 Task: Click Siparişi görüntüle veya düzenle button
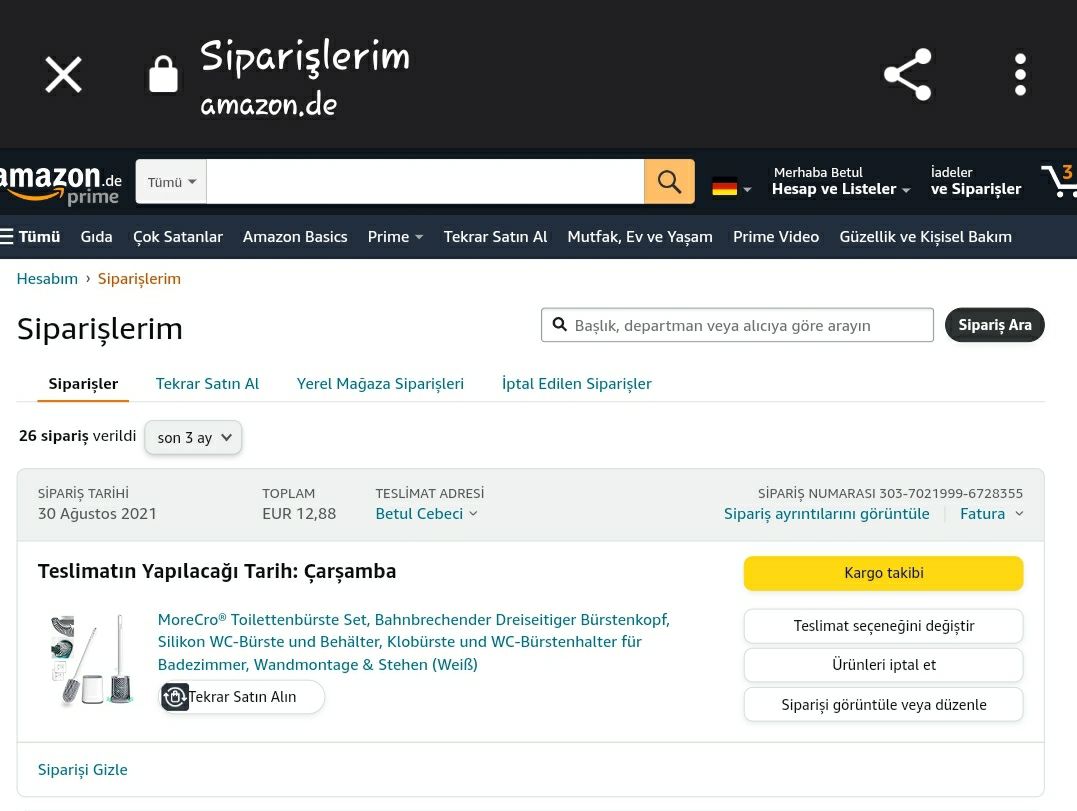coord(883,705)
